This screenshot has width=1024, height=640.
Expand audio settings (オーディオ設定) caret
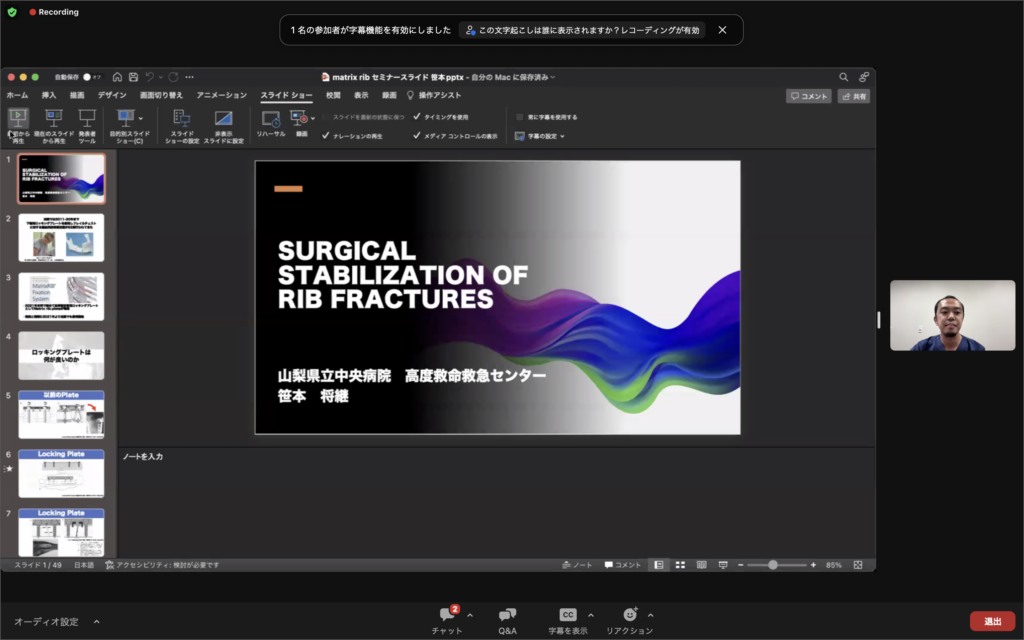pyautogui.click(x=97, y=621)
